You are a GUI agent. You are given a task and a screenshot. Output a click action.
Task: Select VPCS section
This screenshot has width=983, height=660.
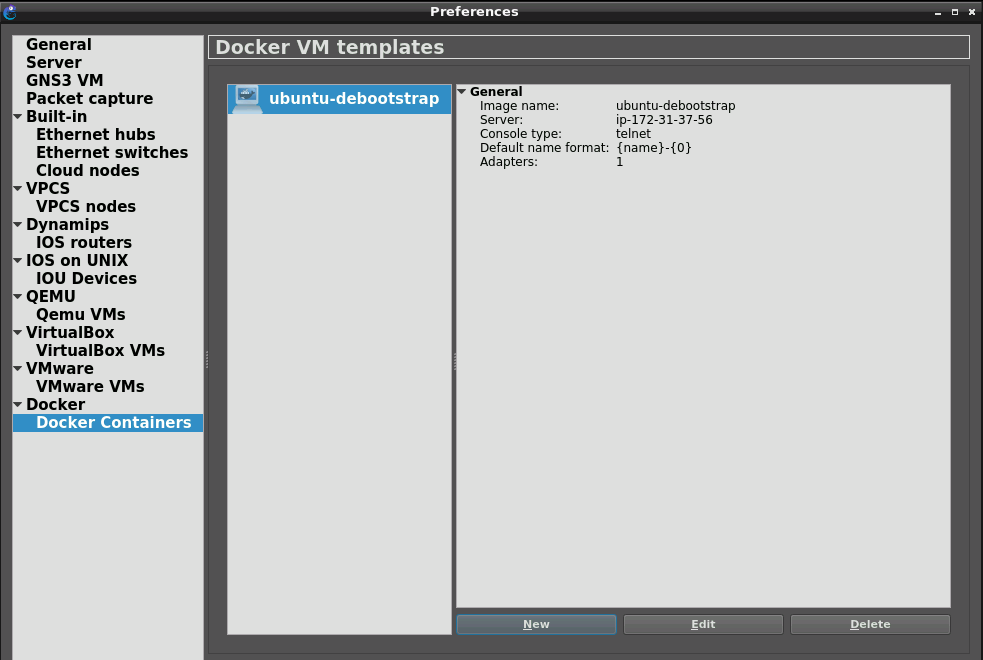pos(48,189)
